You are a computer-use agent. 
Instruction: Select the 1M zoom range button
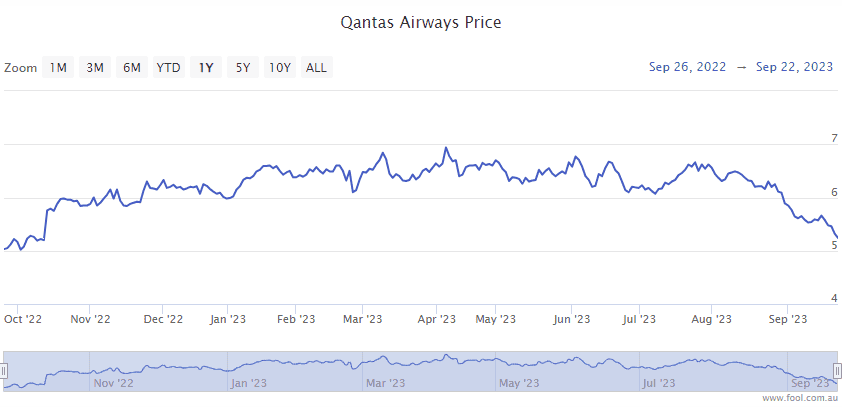(59, 68)
